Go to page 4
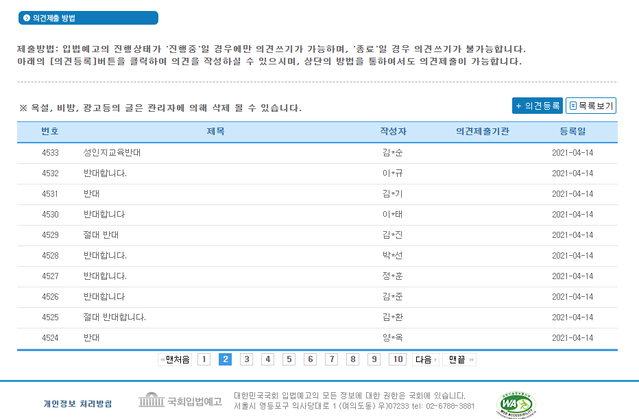Screen dimensions: 639x419 tap(268, 359)
